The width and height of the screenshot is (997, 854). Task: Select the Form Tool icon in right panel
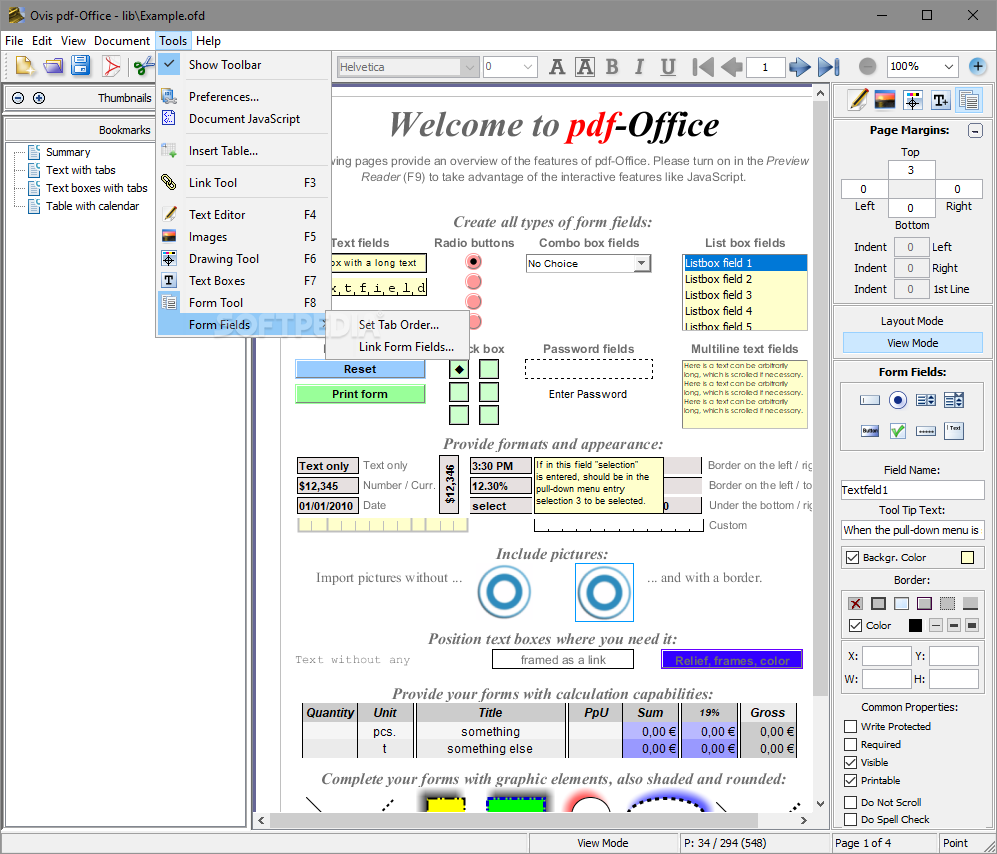[x=968, y=100]
